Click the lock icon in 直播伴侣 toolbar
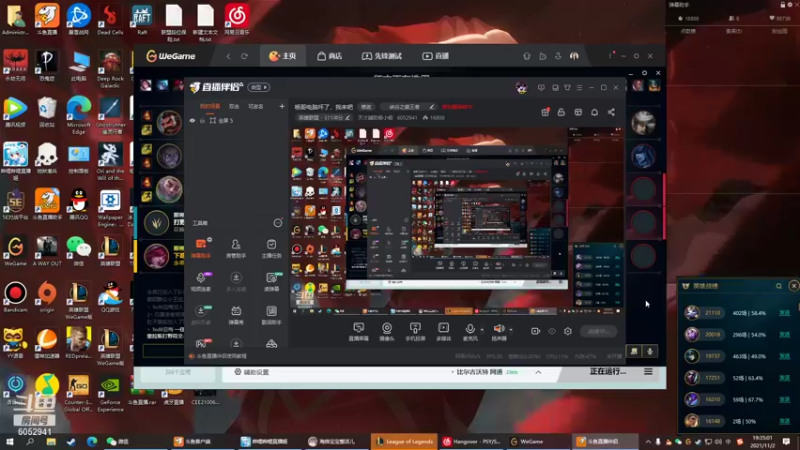The height and width of the screenshot is (450, 800). click(561, 112)
